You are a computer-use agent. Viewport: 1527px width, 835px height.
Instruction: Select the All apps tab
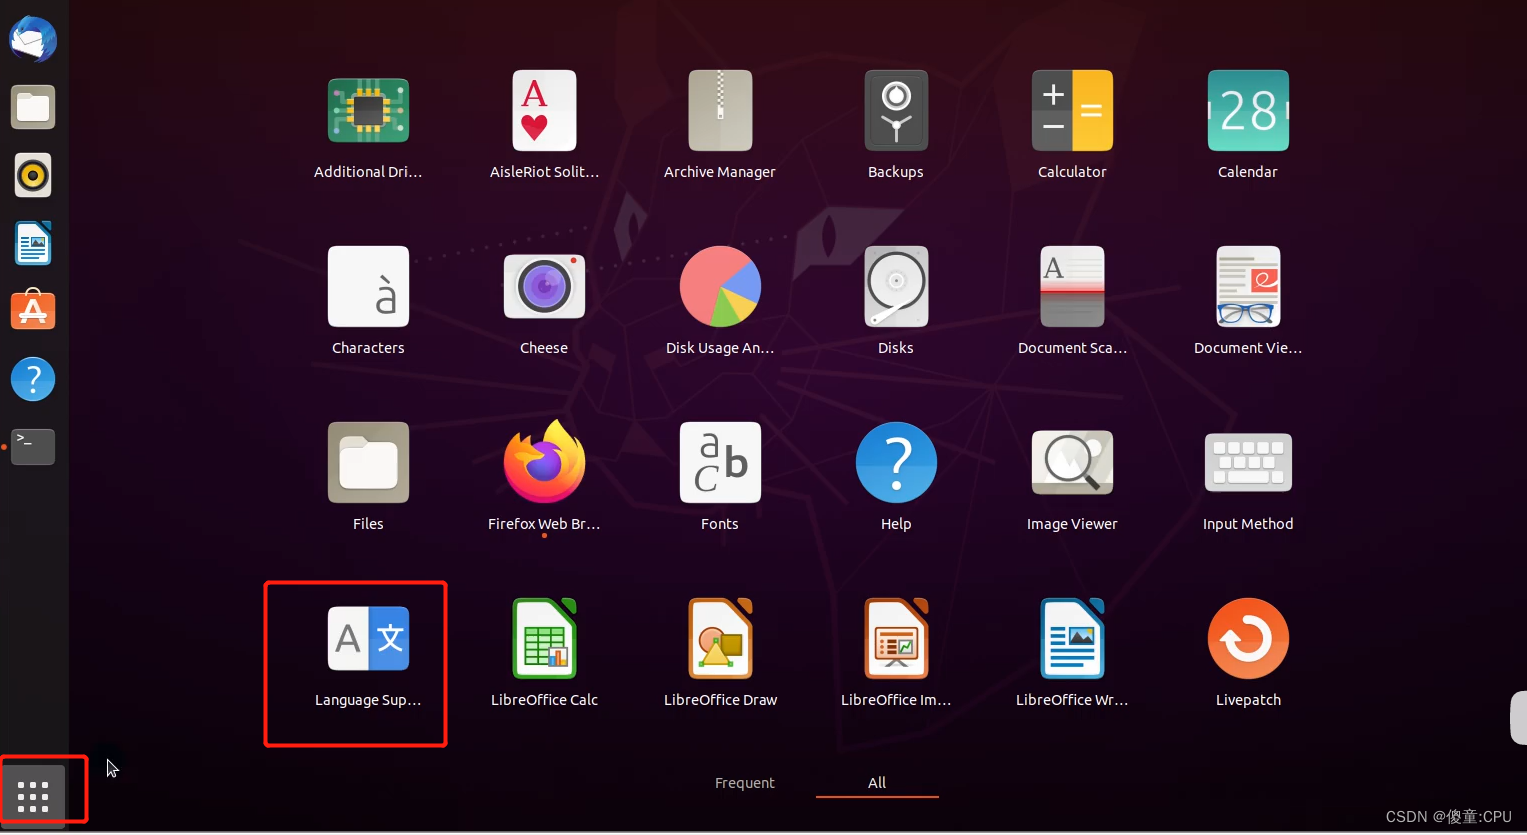click(x=877, y=783)
